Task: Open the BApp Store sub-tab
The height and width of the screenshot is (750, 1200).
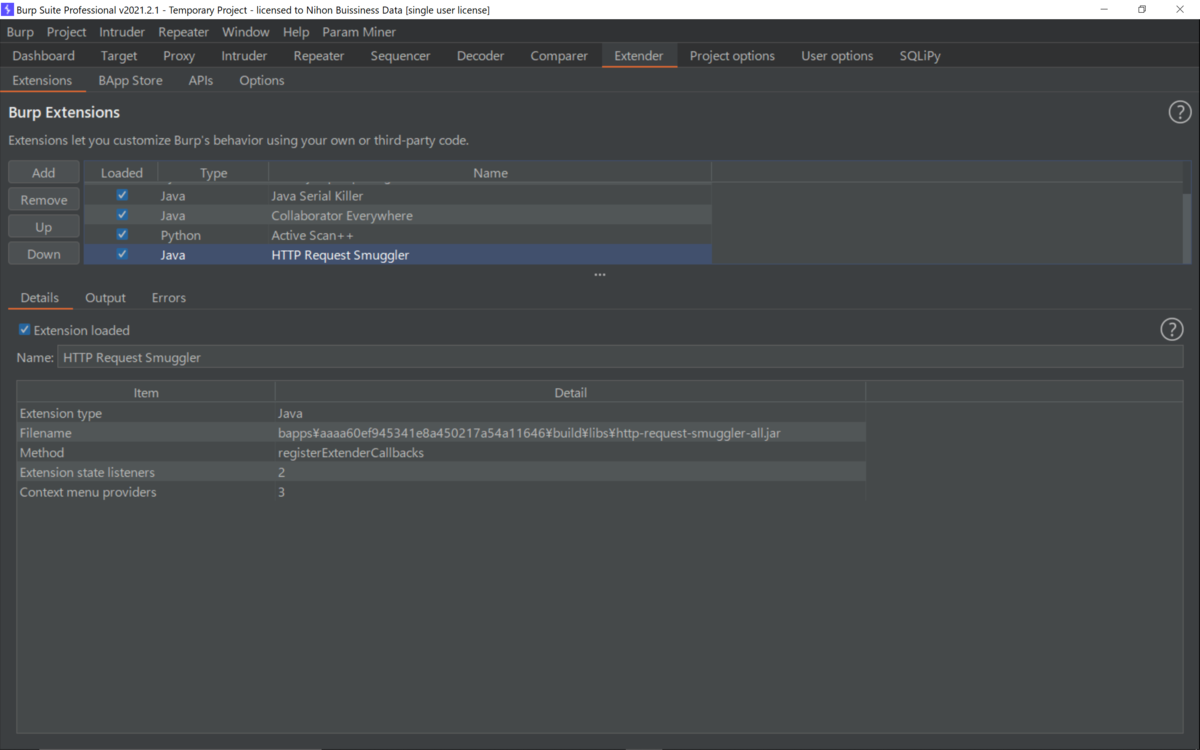Action: point(130,80)
